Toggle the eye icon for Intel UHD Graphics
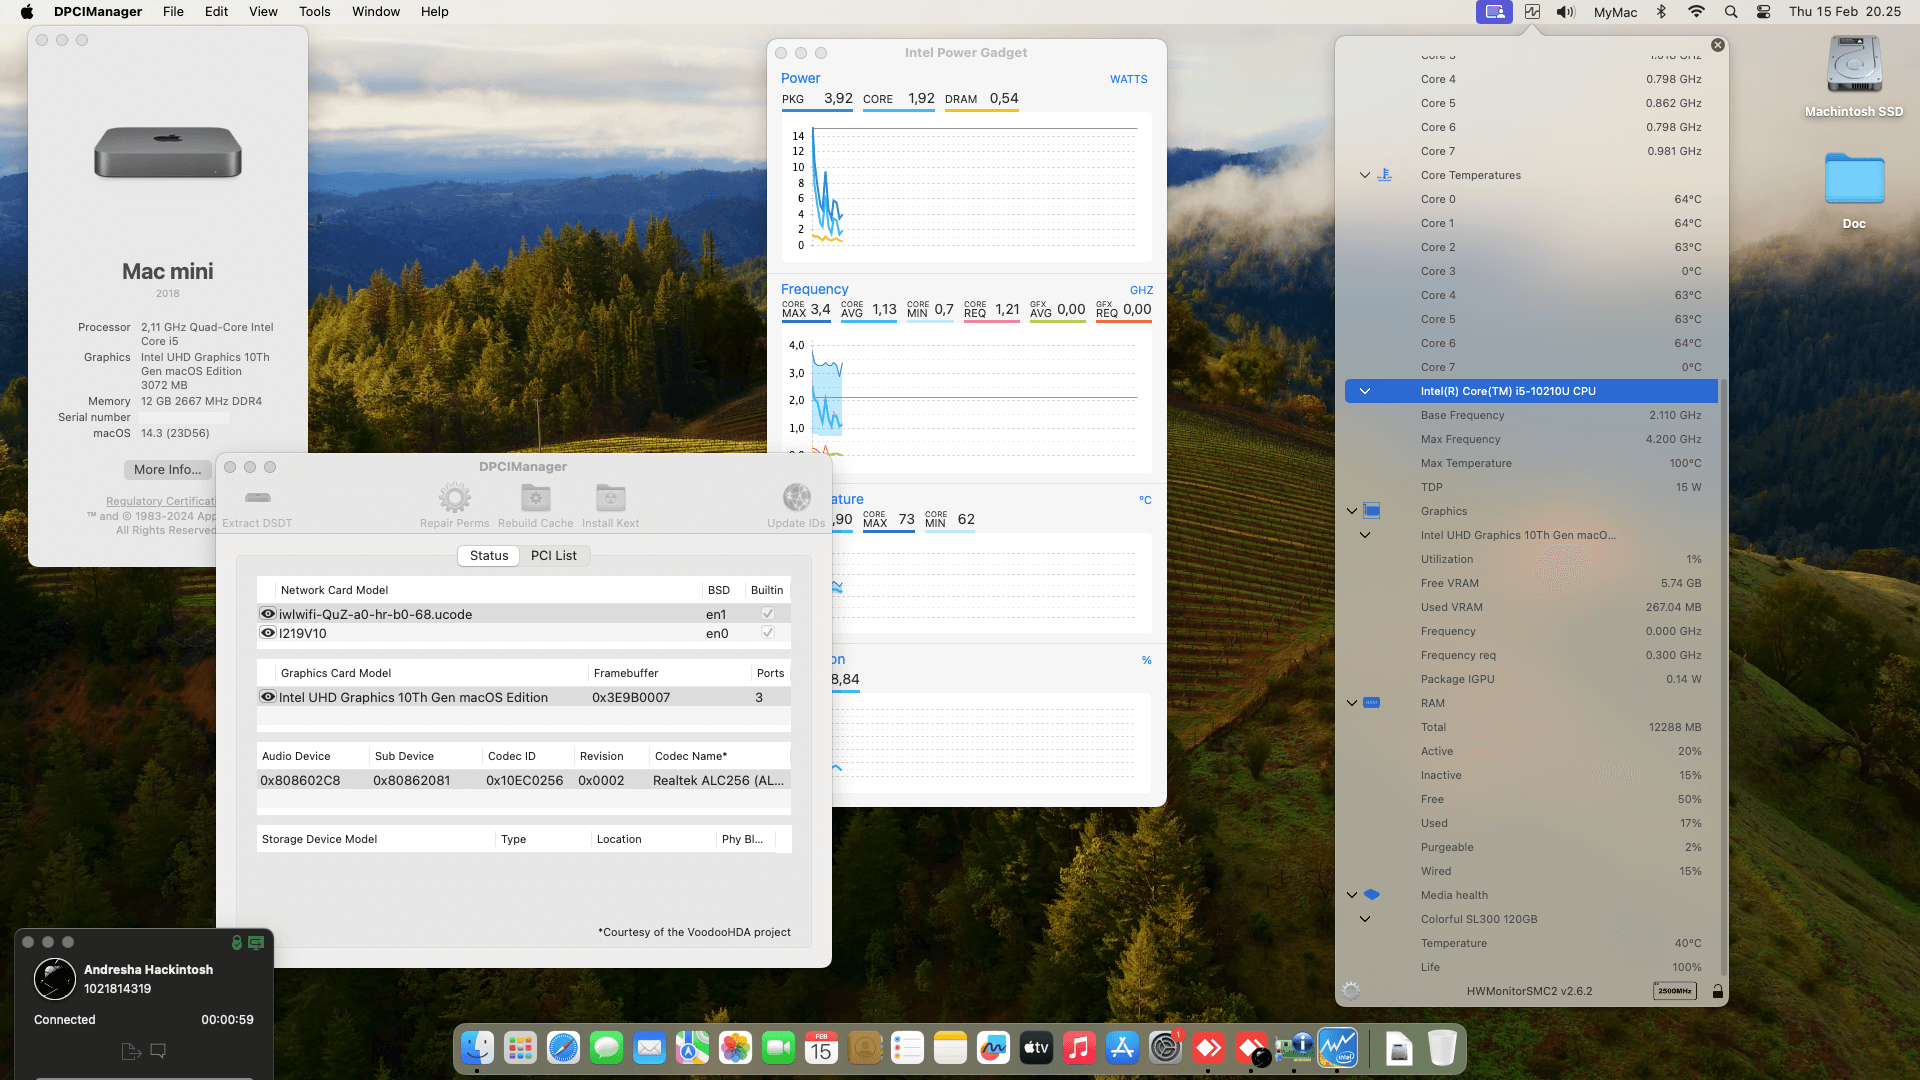Image resolution: width=1920 pixels, height=1080 pixels. click(x=267, y=697)
